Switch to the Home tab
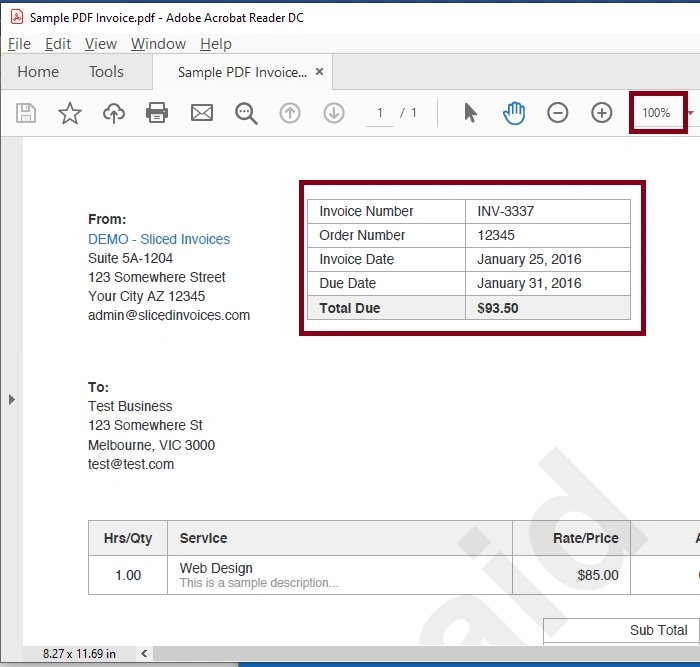 pos(38,72)
